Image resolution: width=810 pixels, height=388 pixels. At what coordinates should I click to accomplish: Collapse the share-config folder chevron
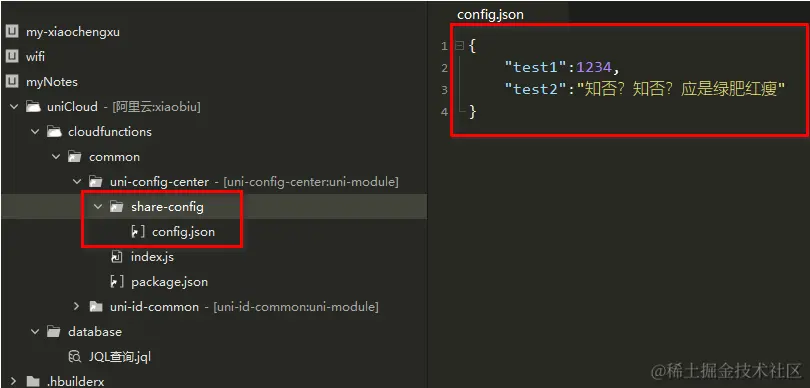point(98,207)
